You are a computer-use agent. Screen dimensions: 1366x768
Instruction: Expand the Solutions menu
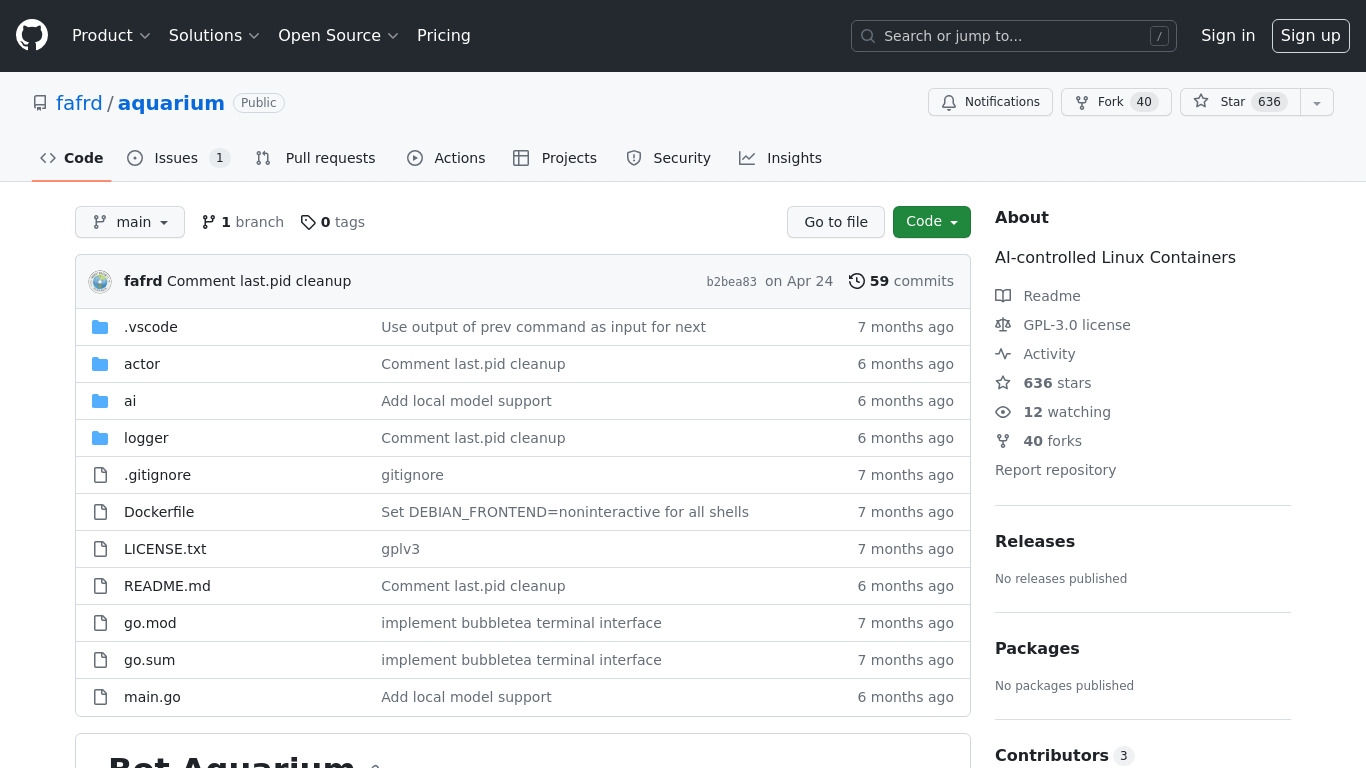click(x=214, y=35)
